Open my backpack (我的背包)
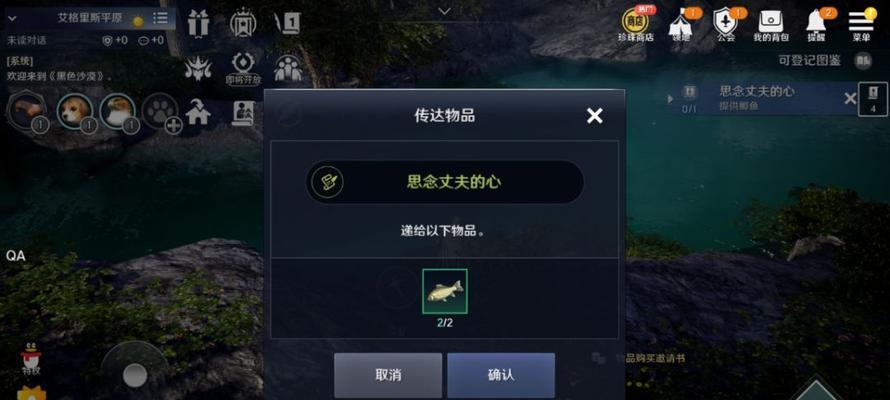The height and width of the screenshot is (400, 890). (771, 26)
